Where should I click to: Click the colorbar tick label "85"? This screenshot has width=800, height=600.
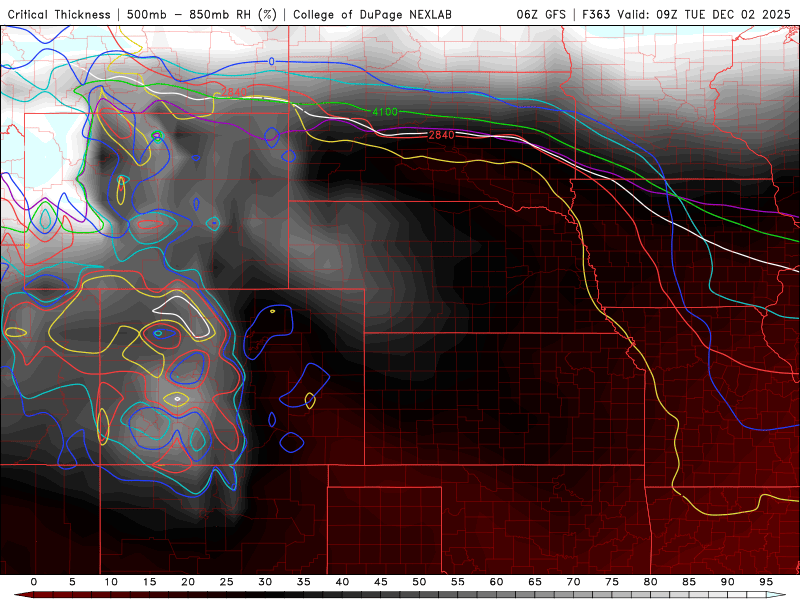[689, 582]
